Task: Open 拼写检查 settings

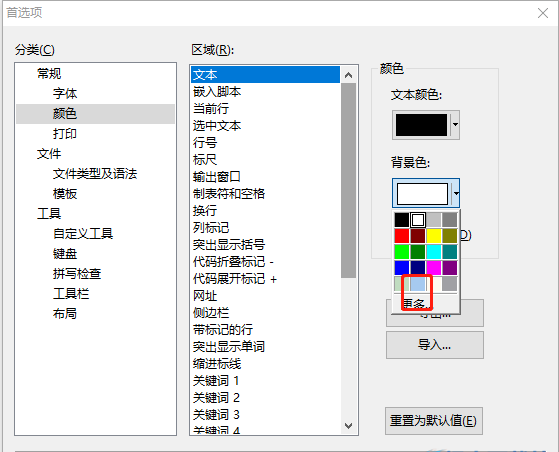Action: 77,274
